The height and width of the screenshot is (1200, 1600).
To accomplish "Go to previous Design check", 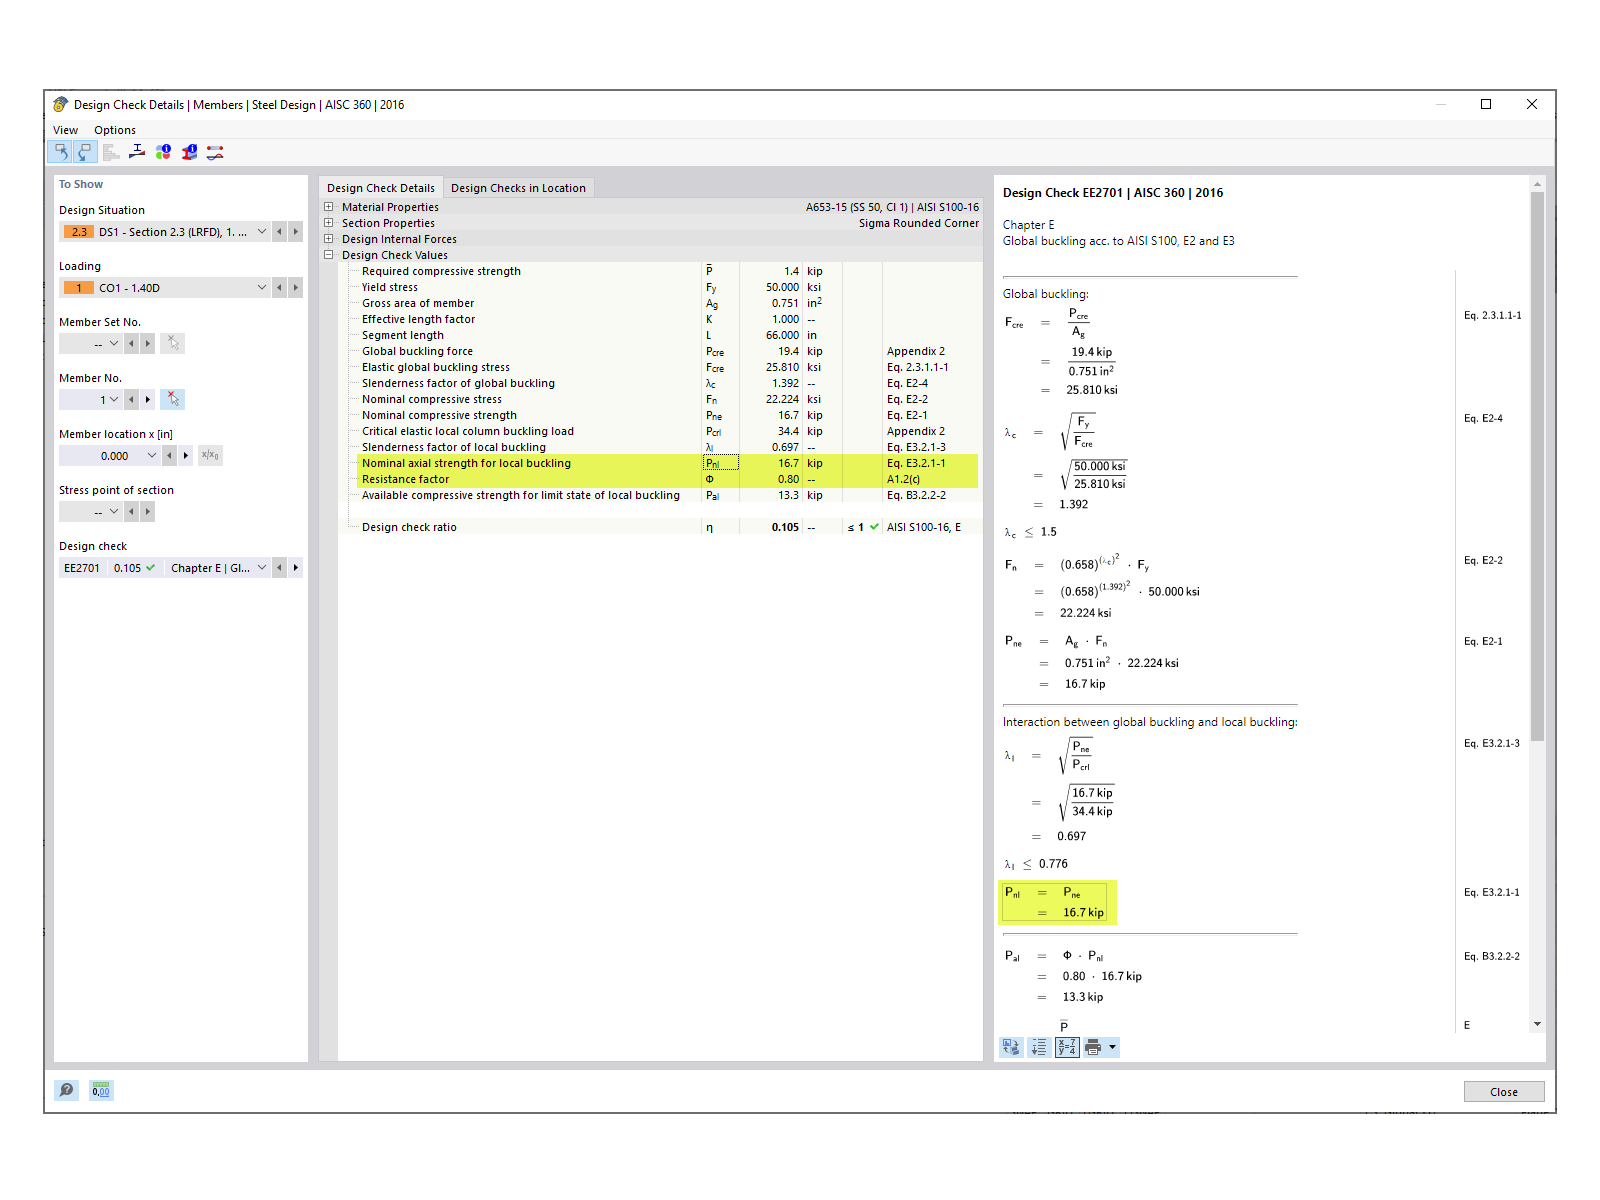I will 280,568.
